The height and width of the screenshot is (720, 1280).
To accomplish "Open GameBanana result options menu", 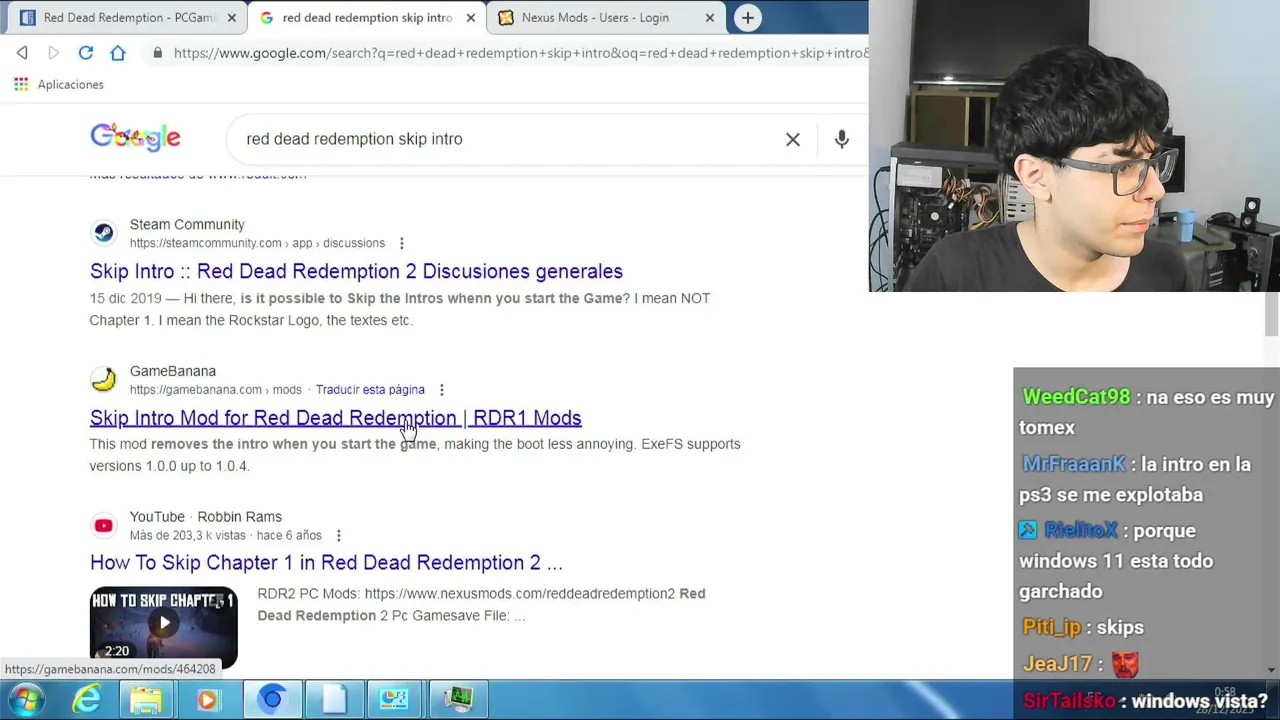I will point(442,389).
